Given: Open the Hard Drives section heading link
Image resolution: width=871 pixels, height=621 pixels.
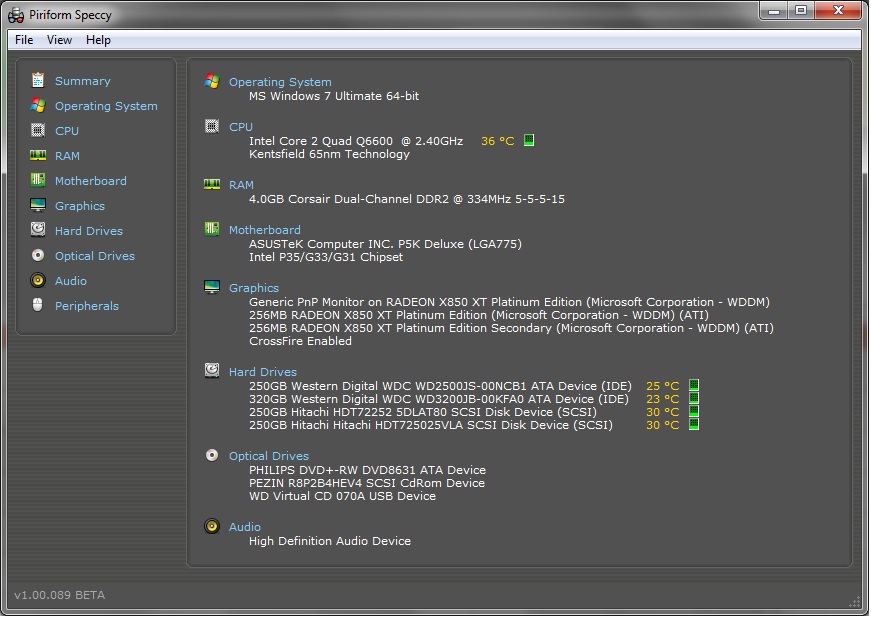Looking at the screenshot, I should 263,372.
